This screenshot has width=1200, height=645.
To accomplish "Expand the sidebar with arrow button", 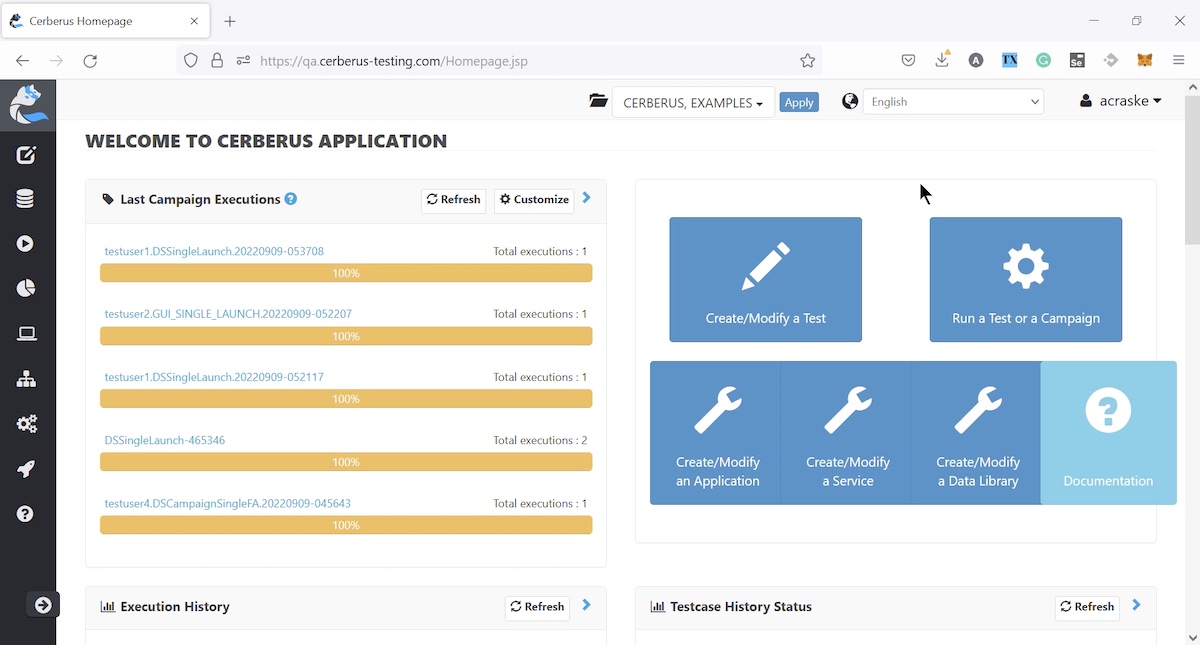I will [x=43, y=605].
